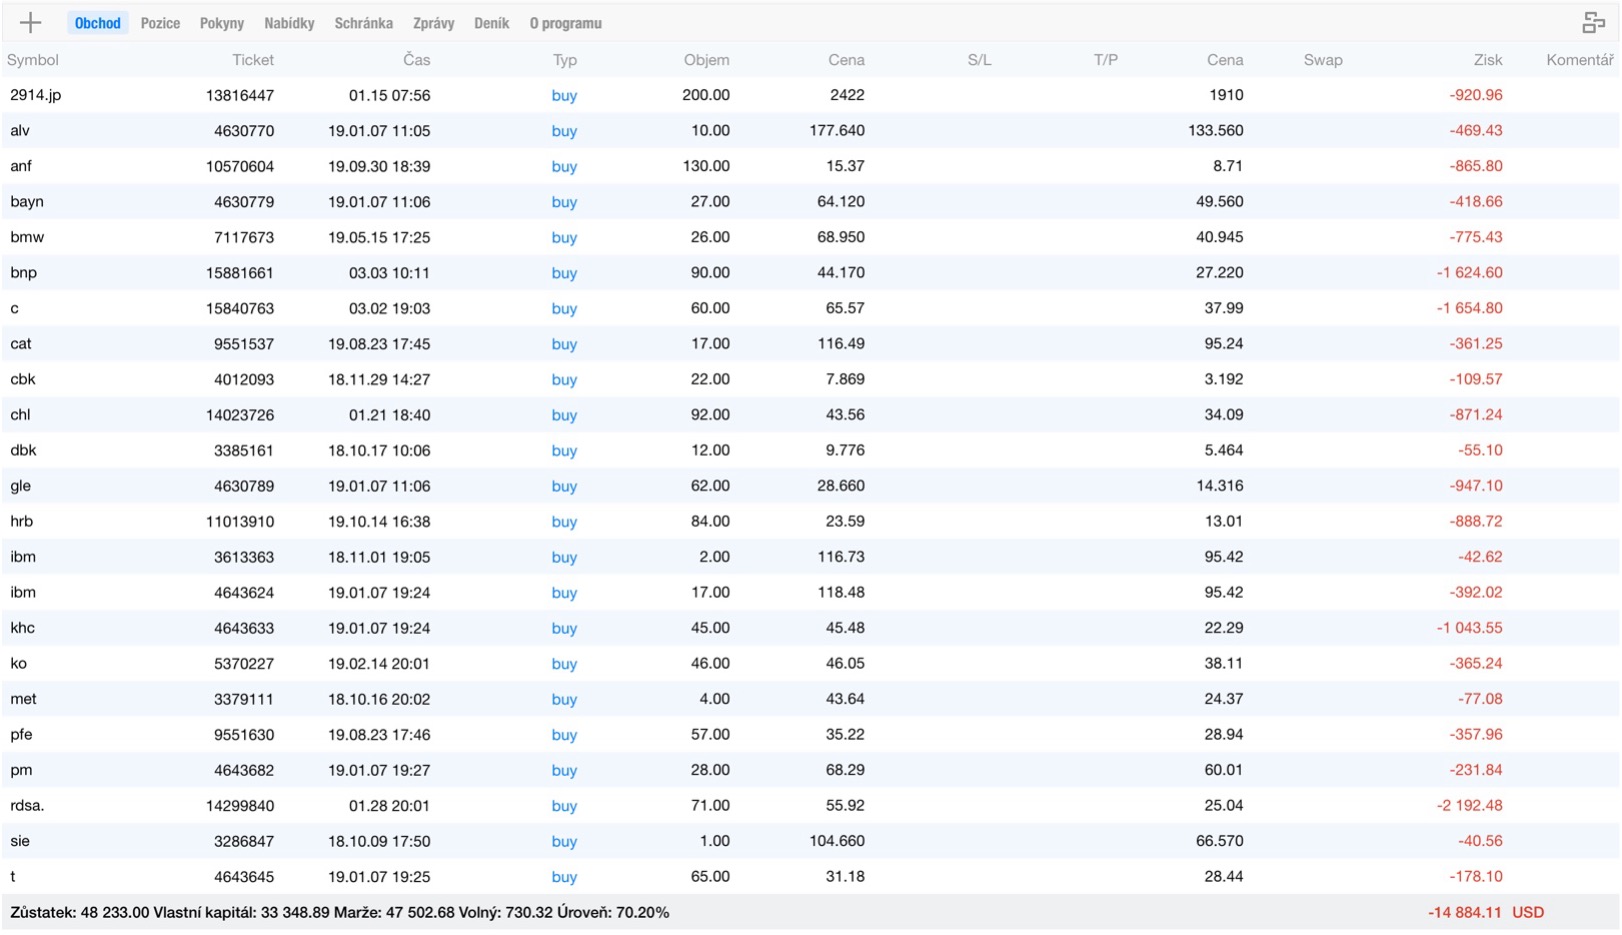Click ticket 15840763 in the c row
Image resolution: width=1622 pixels, height=935 pixels.
pos(240,308)
